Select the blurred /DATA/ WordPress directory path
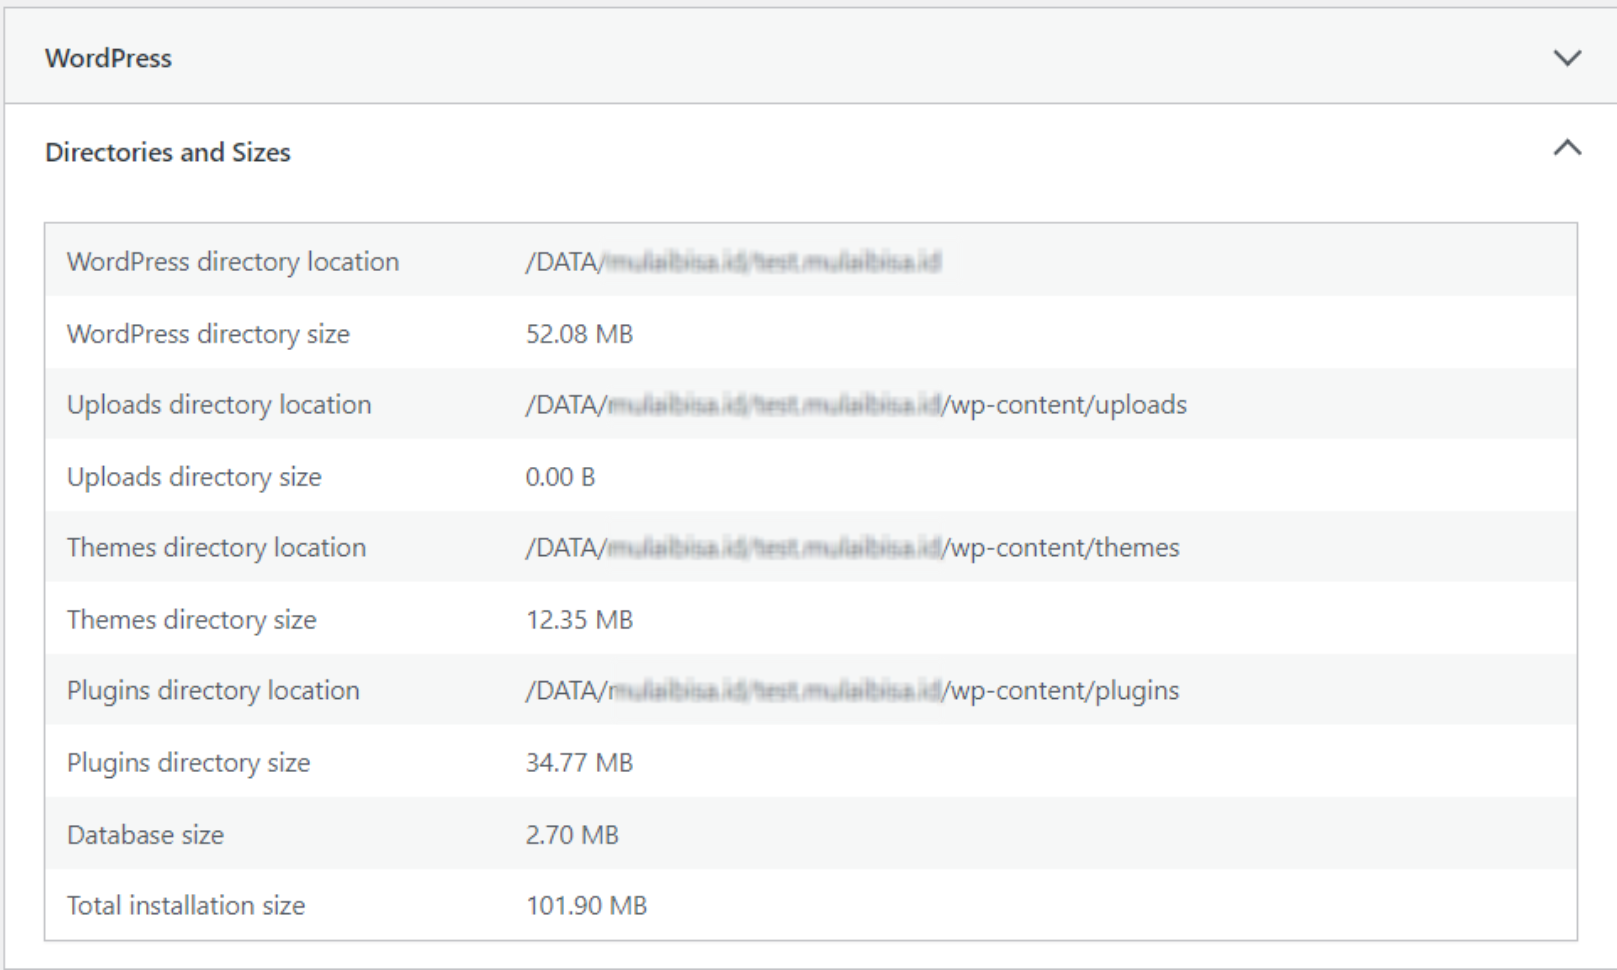 pos(733,262)
